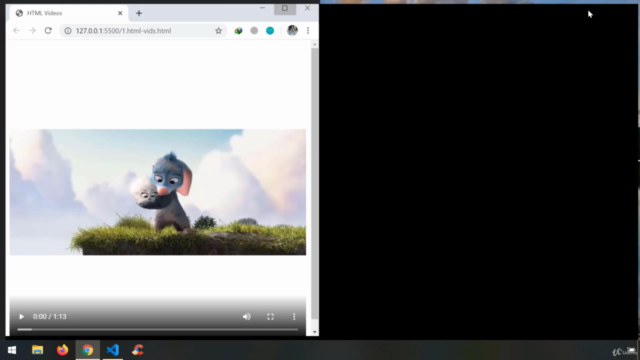Close the HTML Videos tab
The height and width of the screenshot is (360, 640).
point(120,13)
